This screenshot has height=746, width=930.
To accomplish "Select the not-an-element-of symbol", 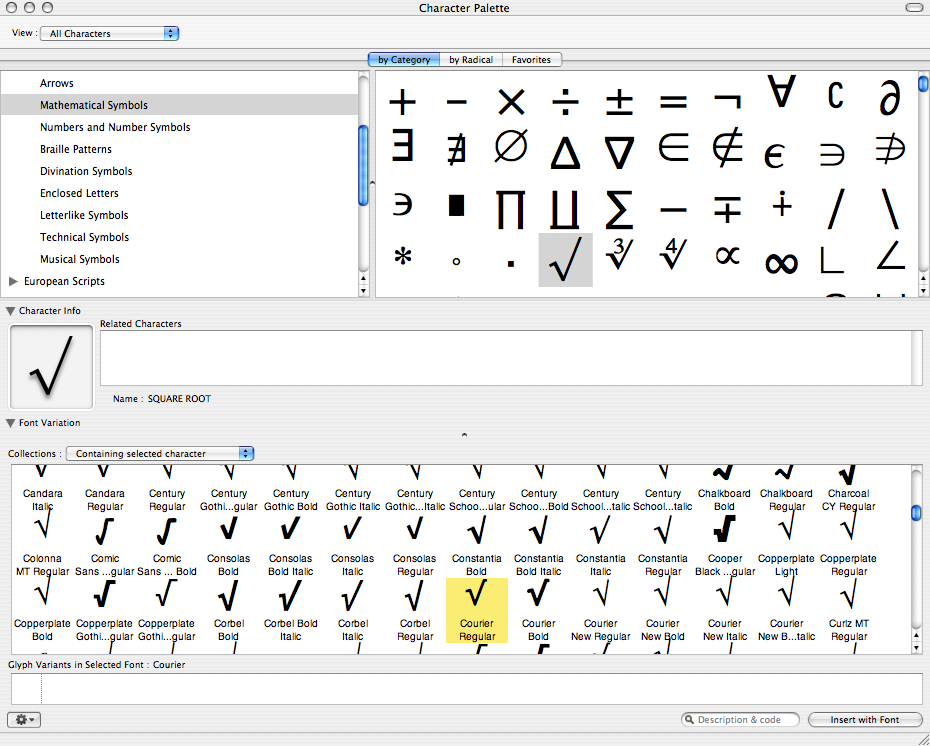I will (x=727, y=146).
